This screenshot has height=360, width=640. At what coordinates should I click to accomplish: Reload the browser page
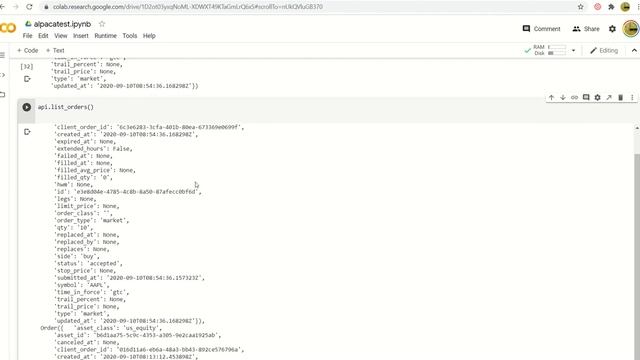pos(29,7)
